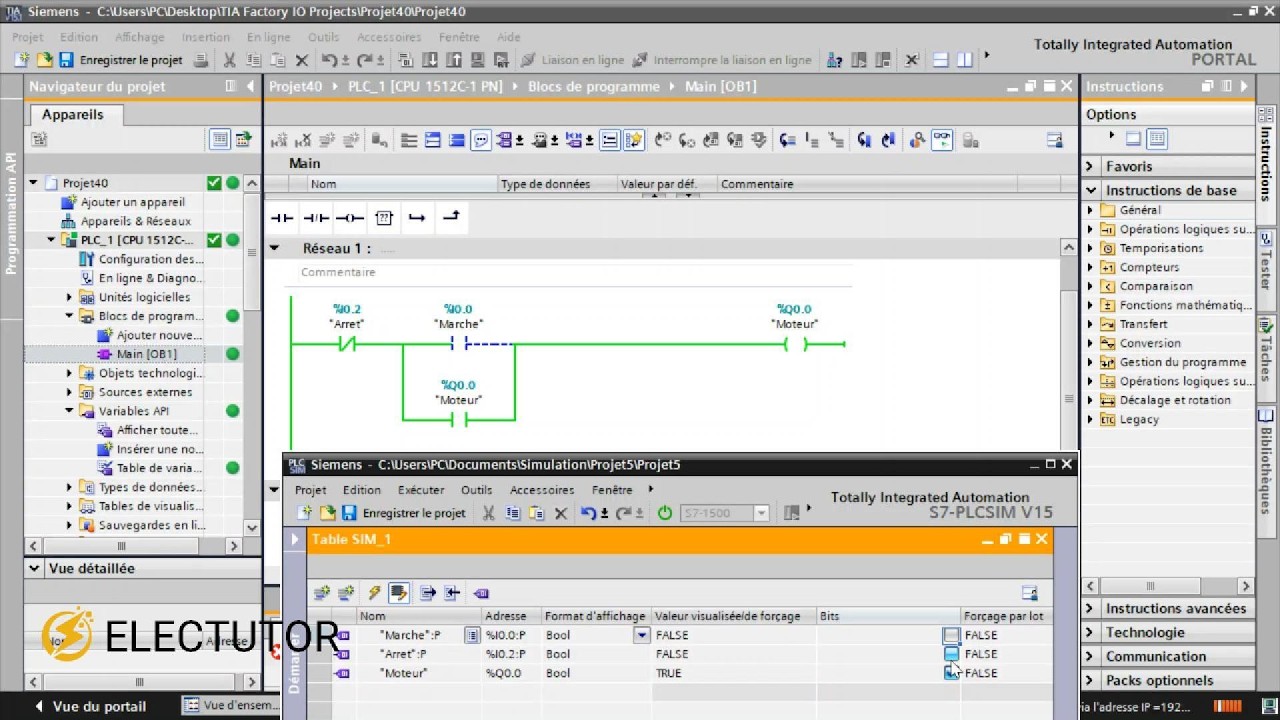Image resolution: width=1280 pixels, height=720 pixels.
Task: Select Appareils tab in project navigator
Action: coord(72,114)
